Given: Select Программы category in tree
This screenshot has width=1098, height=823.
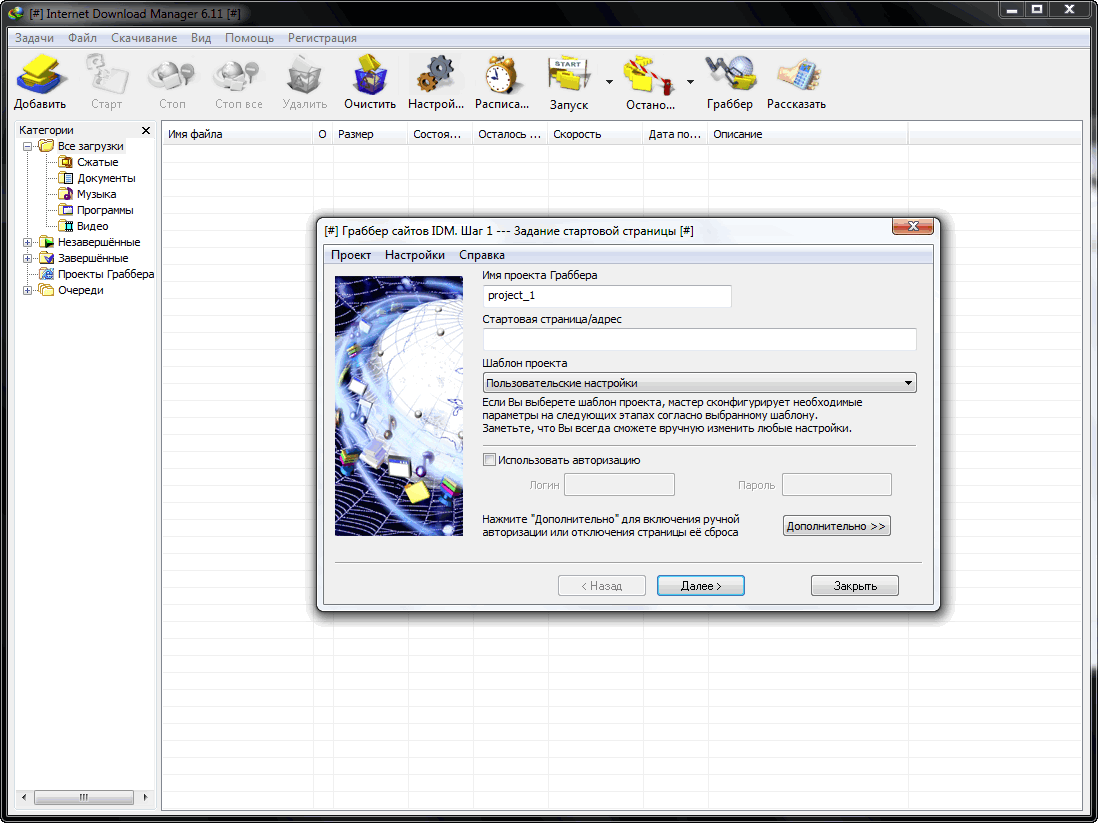Looking at the screenshot, I should (105, 210).
